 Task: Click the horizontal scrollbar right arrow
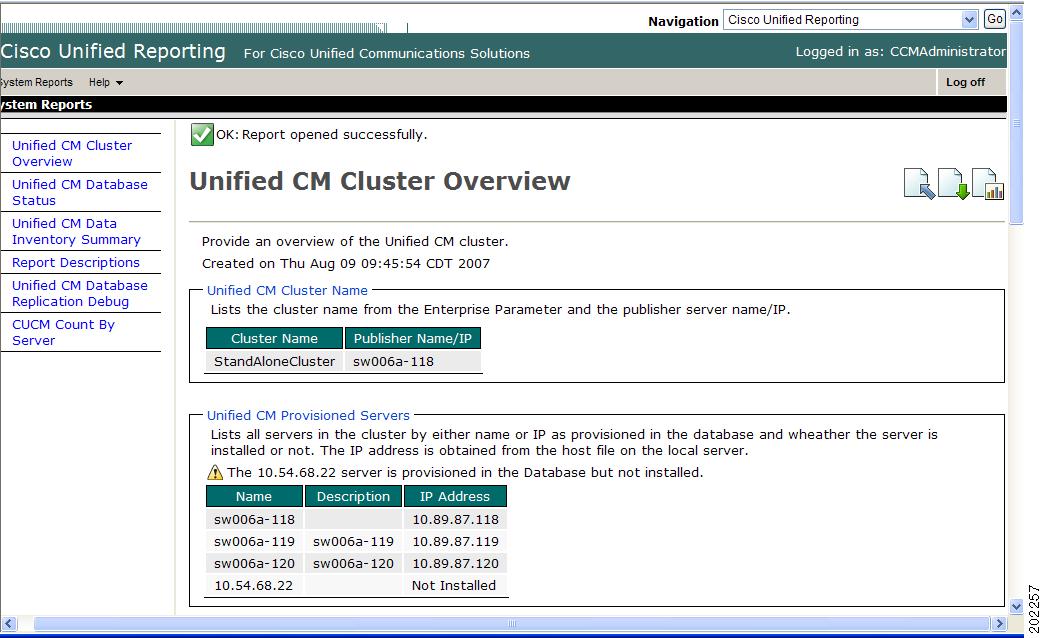[x=999, y=623]
